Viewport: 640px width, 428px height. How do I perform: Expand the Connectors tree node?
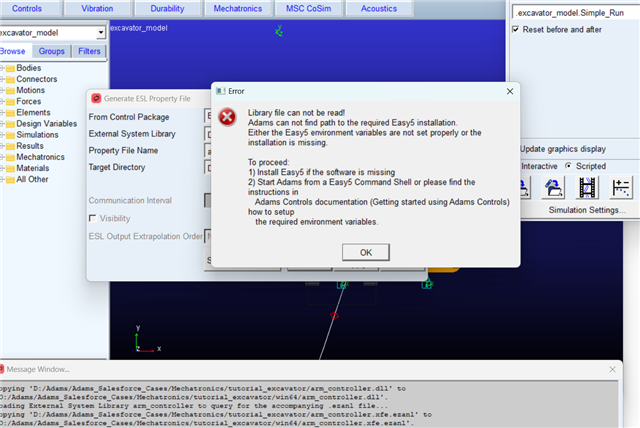[x=2, y=79]
